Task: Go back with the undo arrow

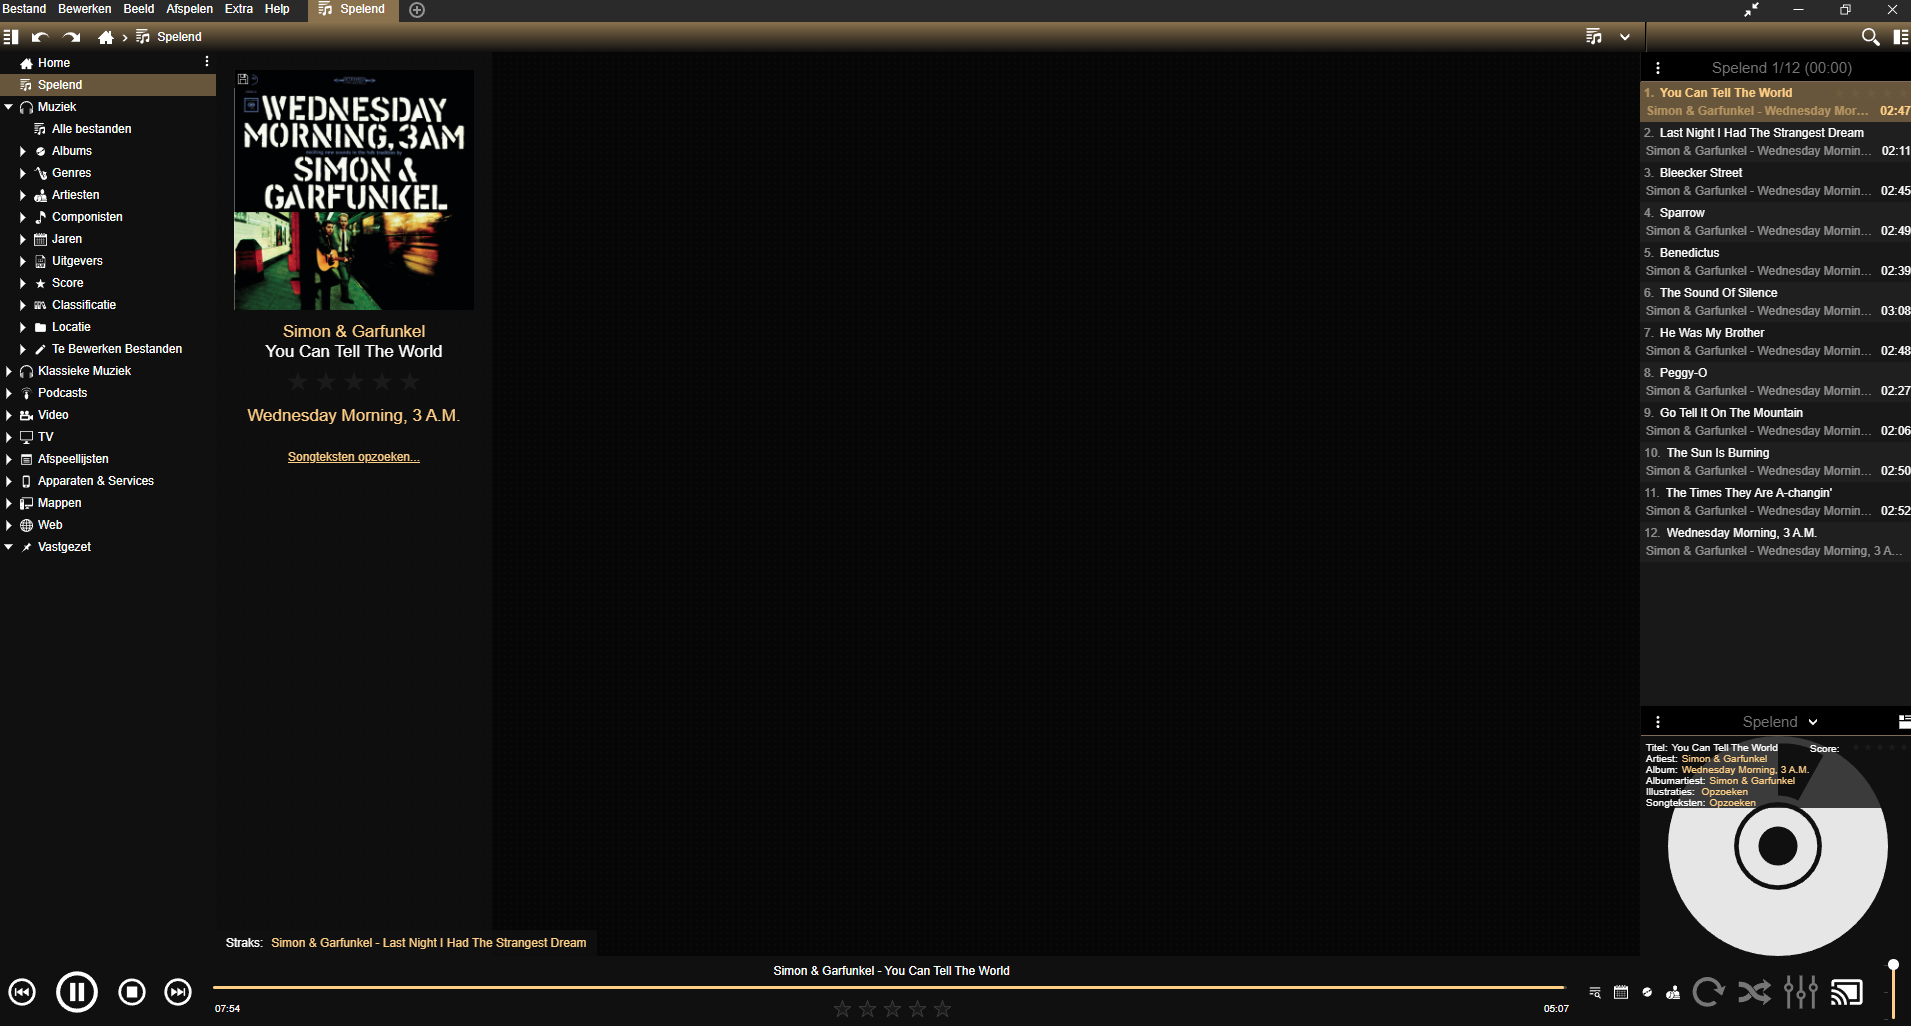Action: 40,37
